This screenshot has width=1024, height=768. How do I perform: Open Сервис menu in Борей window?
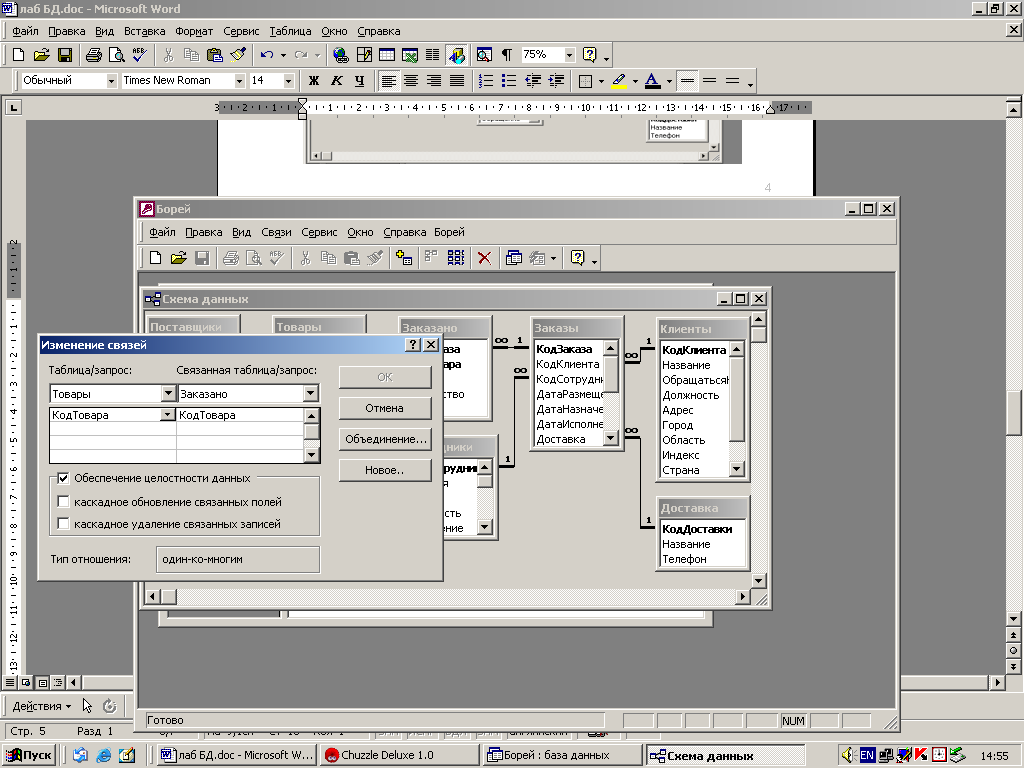click(x=319, y=232)
